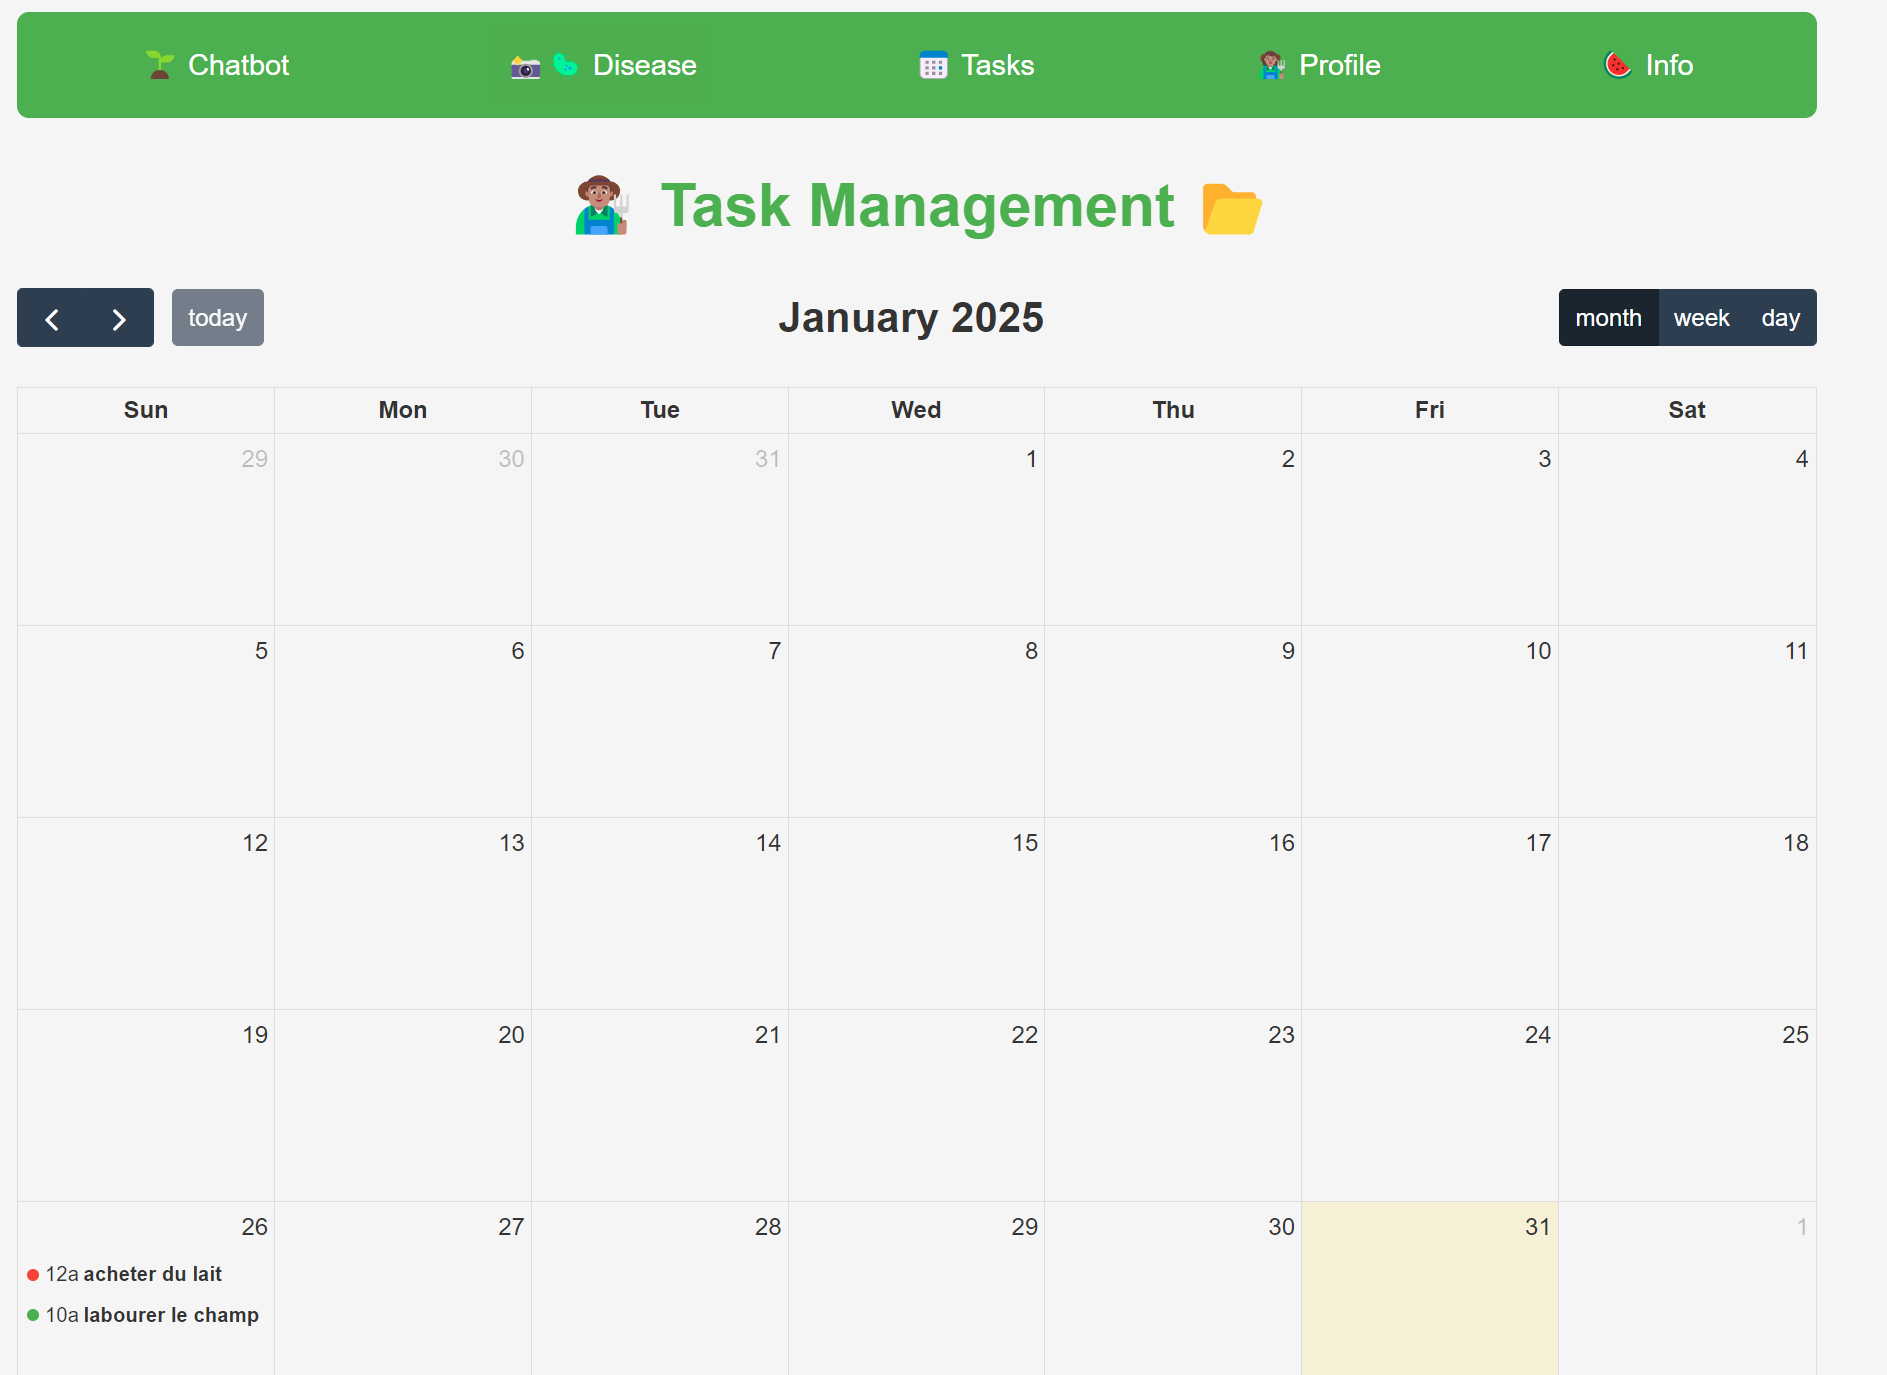Switch calendar to day view
This screenshot has width=1887, height=1375.
point(1780,318)
